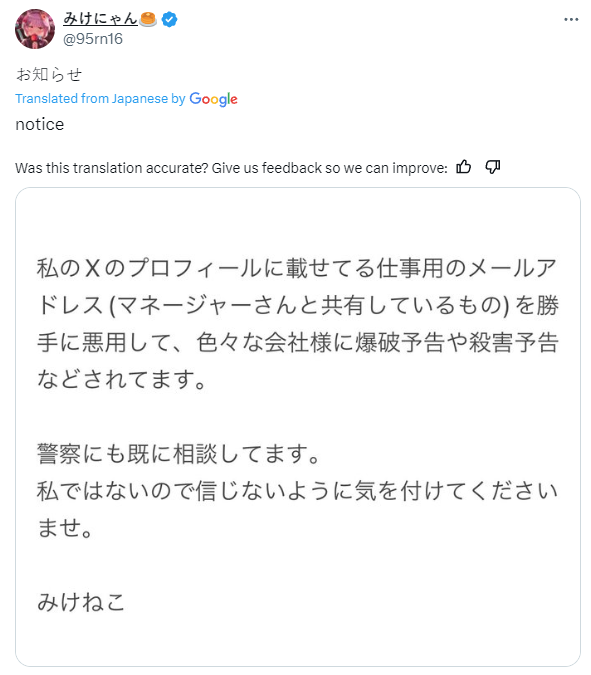Click the @95rn16 handle

[93, 39]
